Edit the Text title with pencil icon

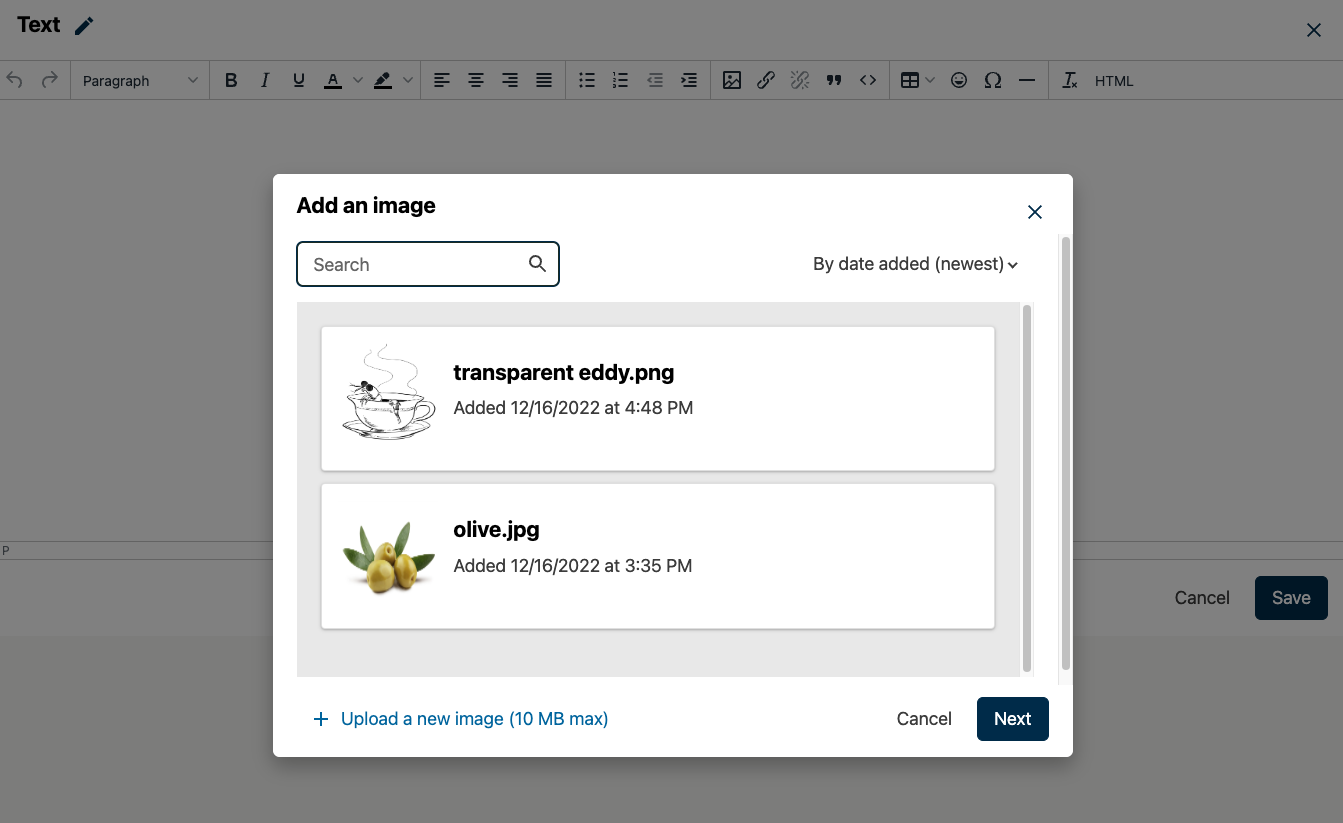tap(85, 26)
